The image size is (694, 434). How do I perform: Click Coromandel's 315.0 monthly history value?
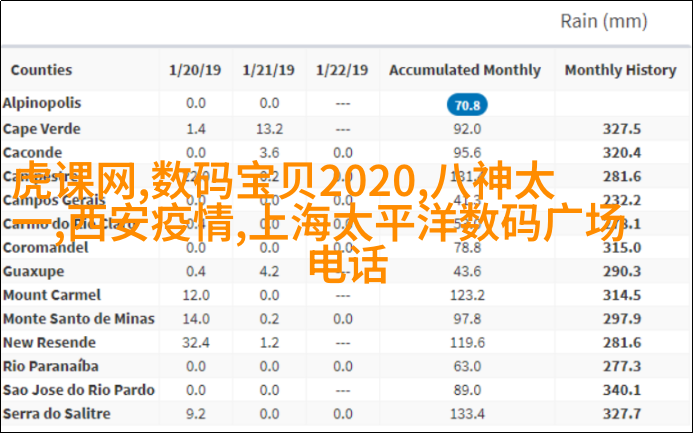pyautogui.click(x=622, y=247)
